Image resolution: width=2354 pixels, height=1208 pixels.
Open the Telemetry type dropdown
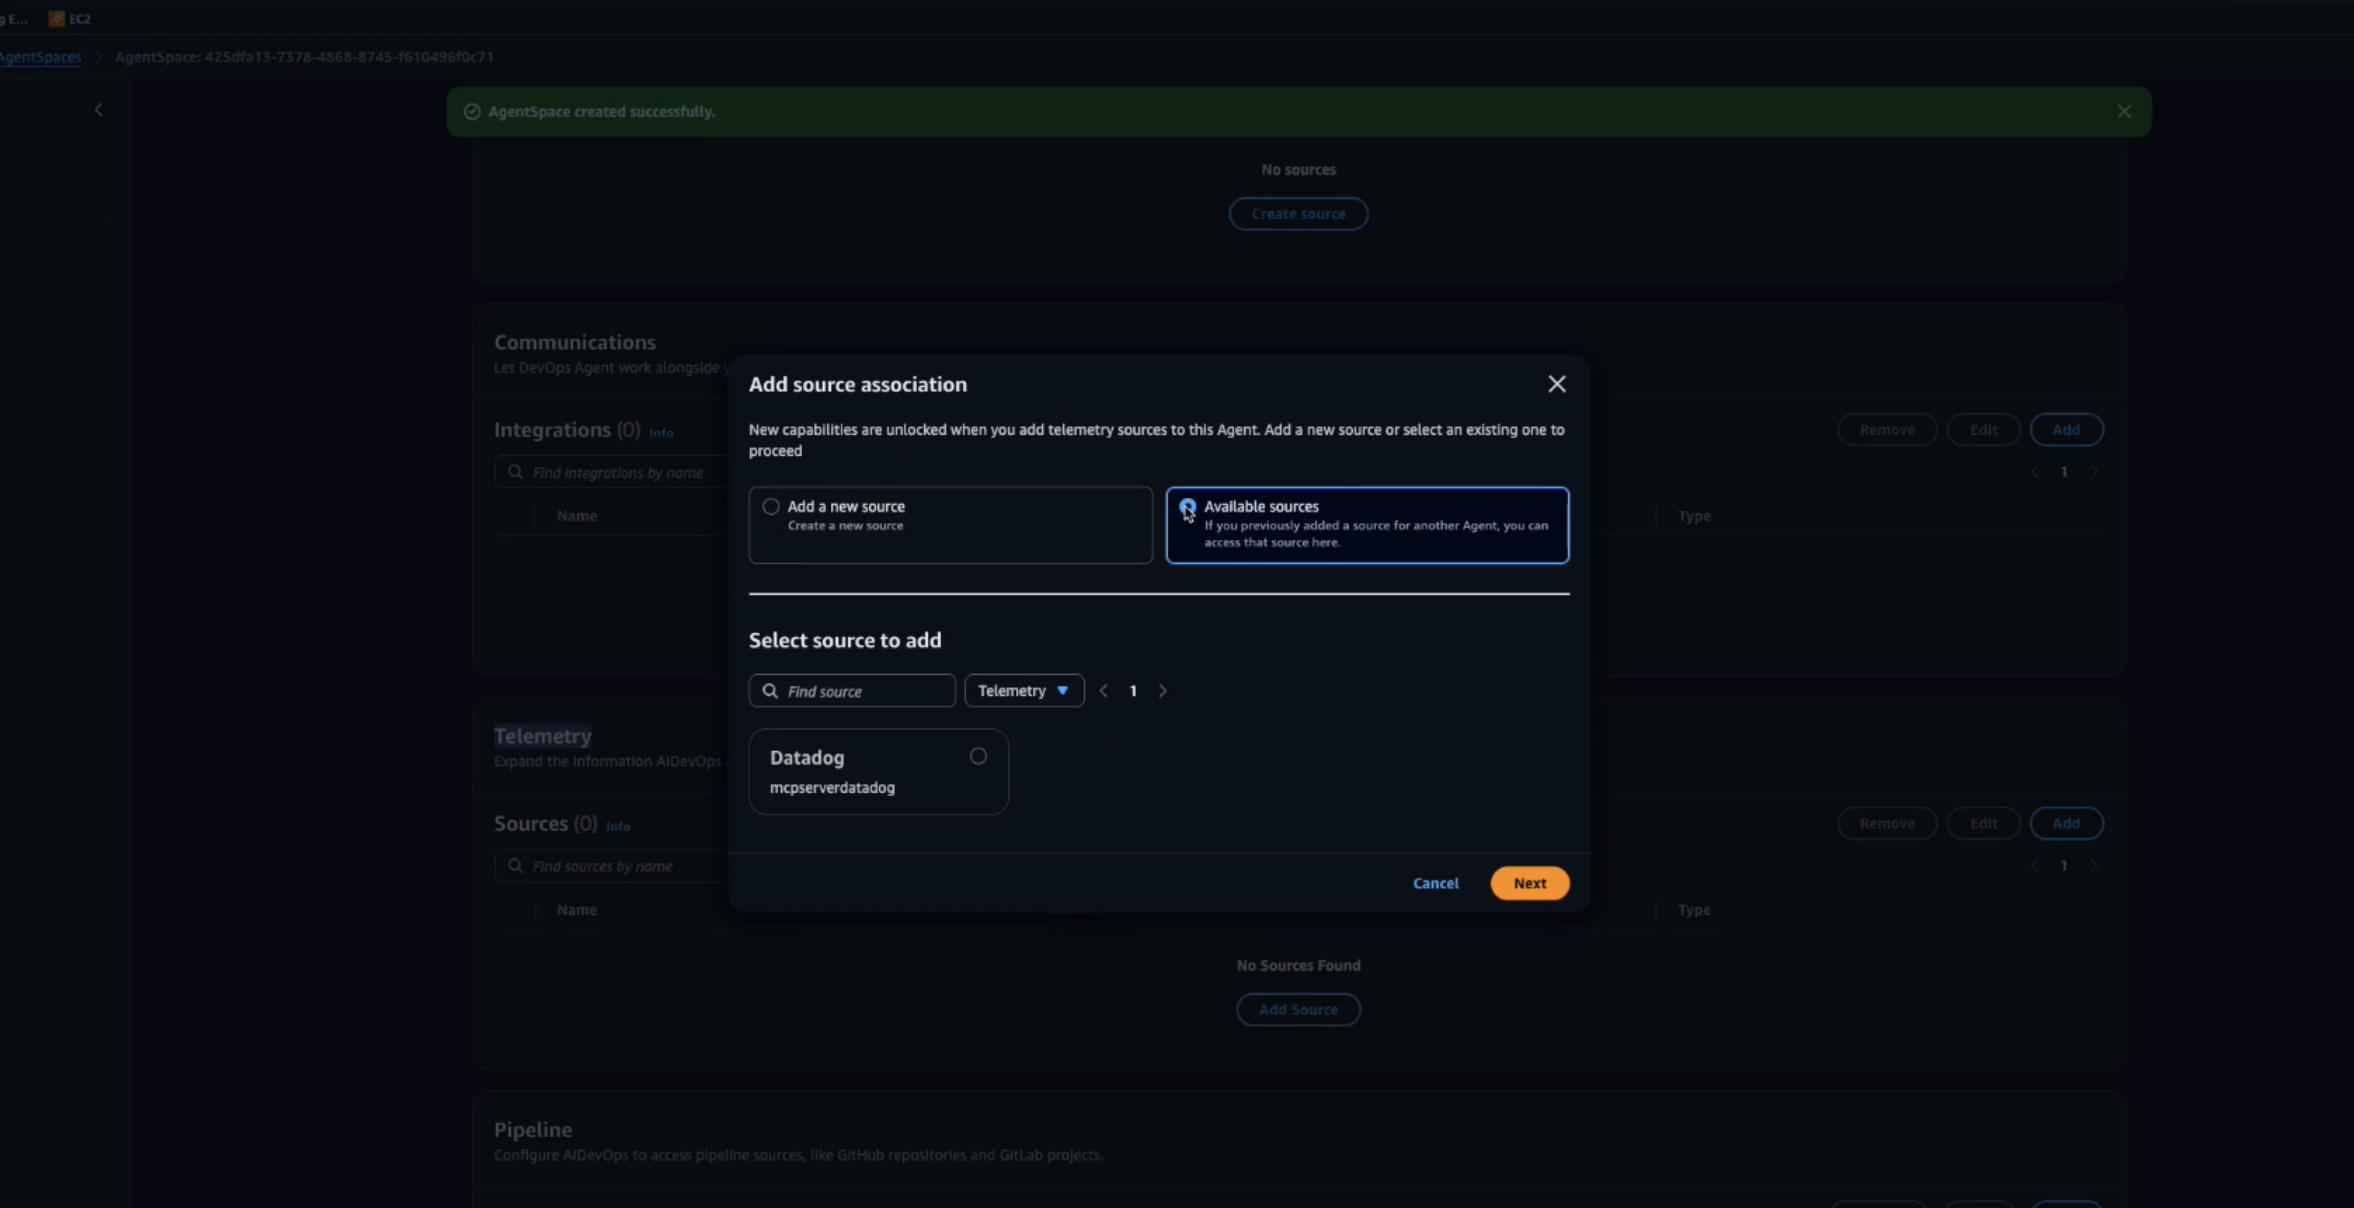pos(1023,690)
